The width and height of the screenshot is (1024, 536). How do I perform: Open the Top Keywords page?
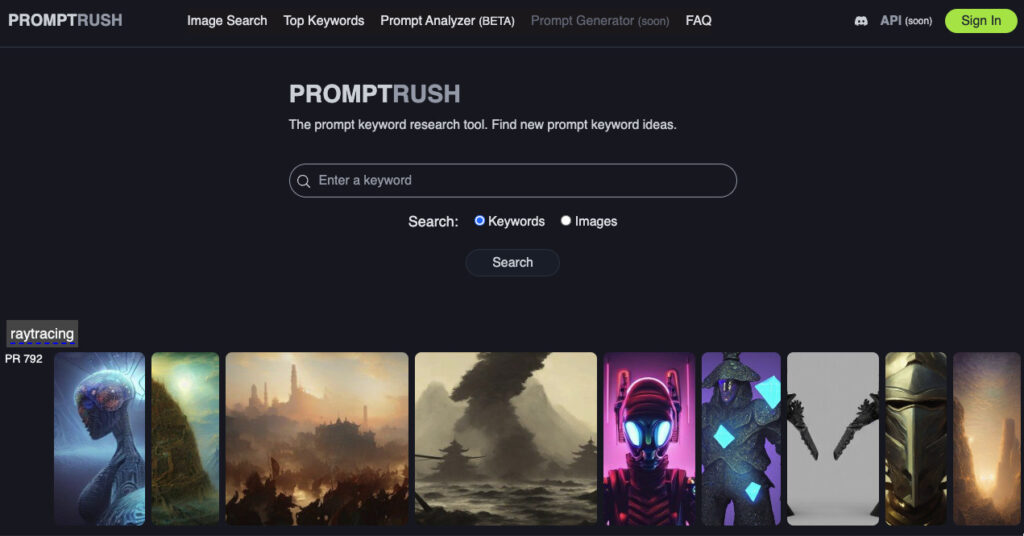(x=324, y=21)
